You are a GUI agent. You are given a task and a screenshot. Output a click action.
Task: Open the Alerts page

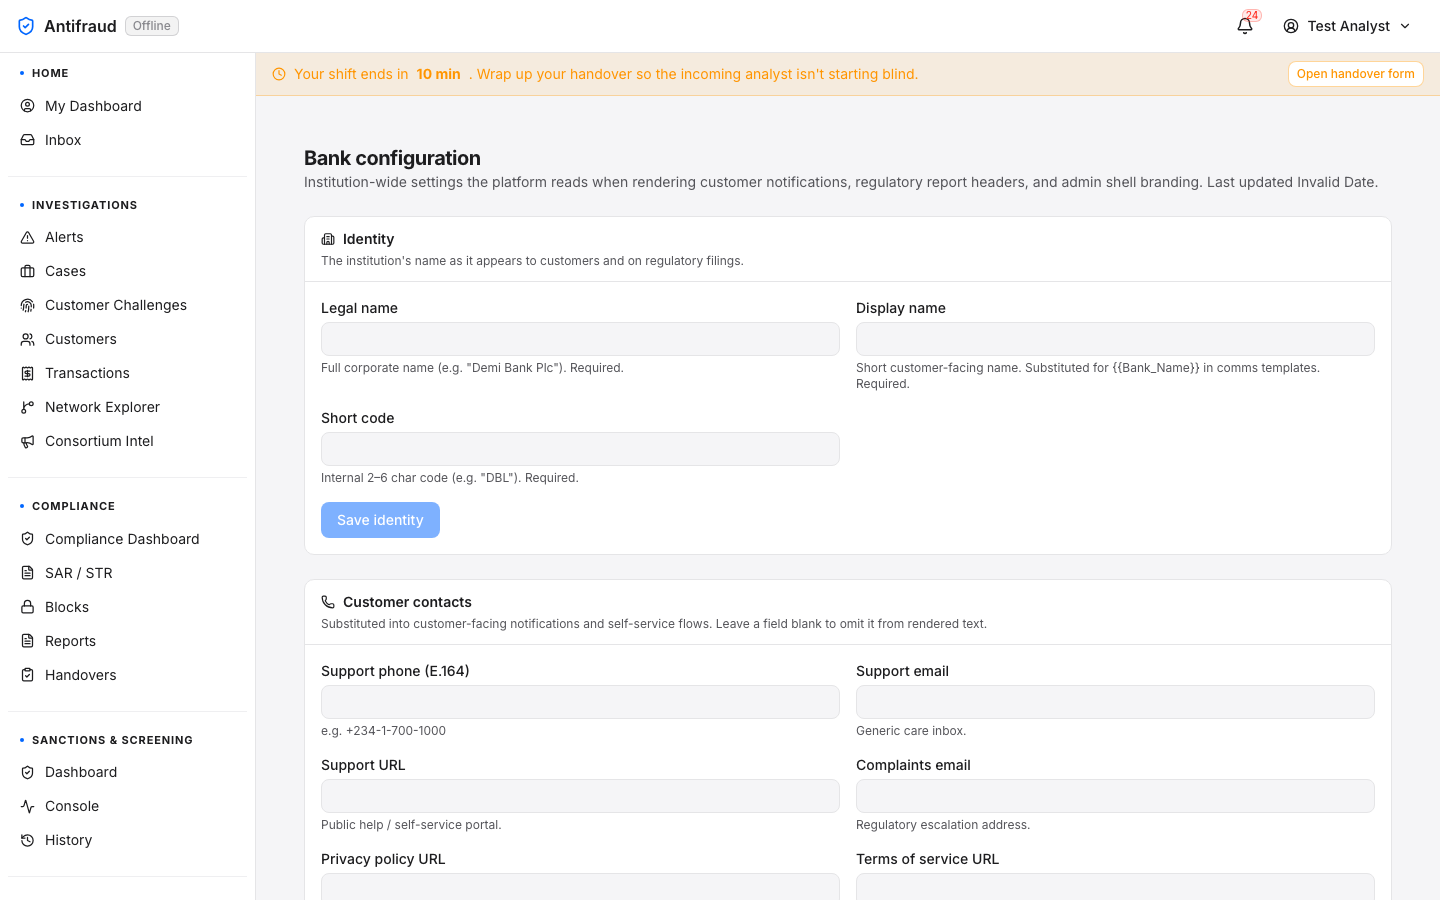coord(127,237)
